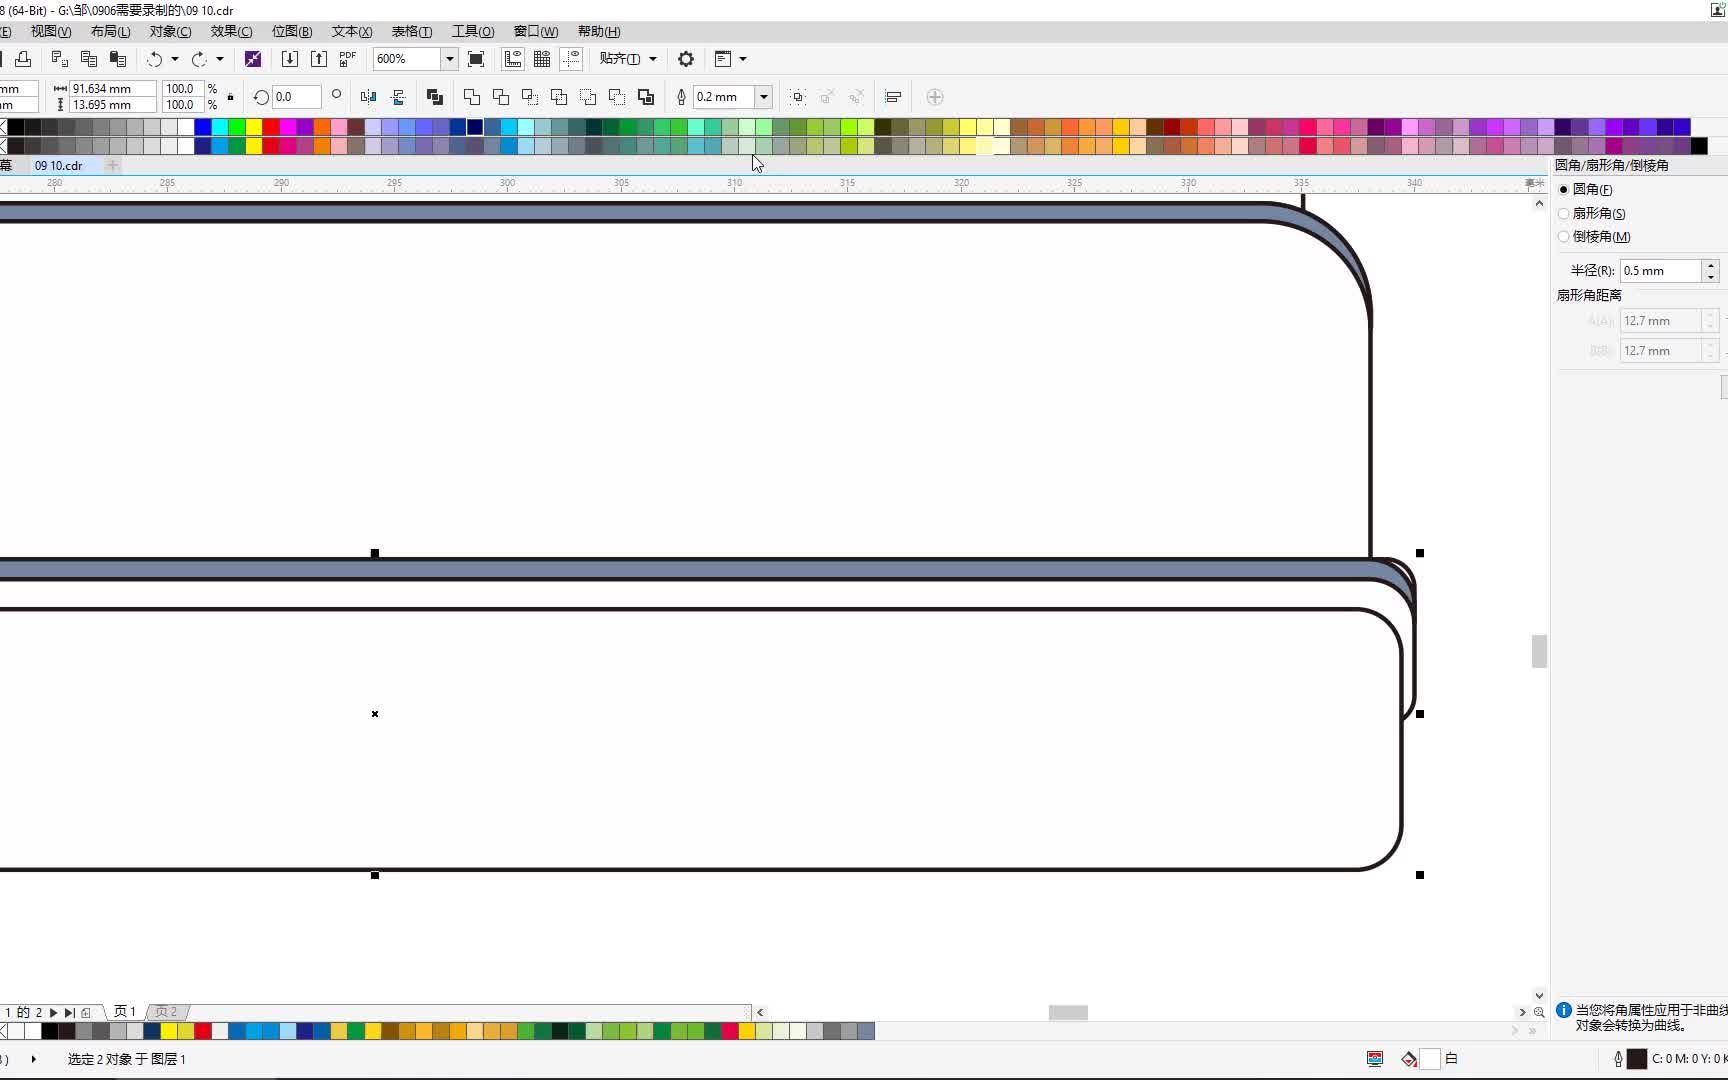Toggle the show guidelines icon
The width and height of the screenshot is (1728, 1080).
[571, 59]
